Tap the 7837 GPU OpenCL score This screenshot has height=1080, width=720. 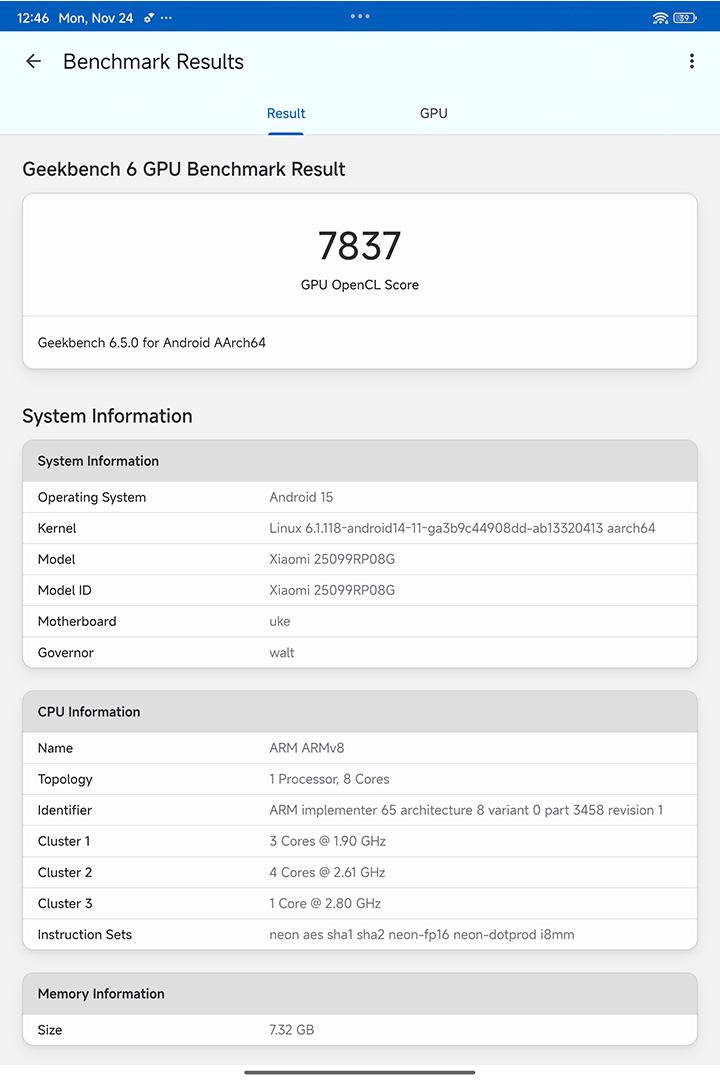coord(359,246)
